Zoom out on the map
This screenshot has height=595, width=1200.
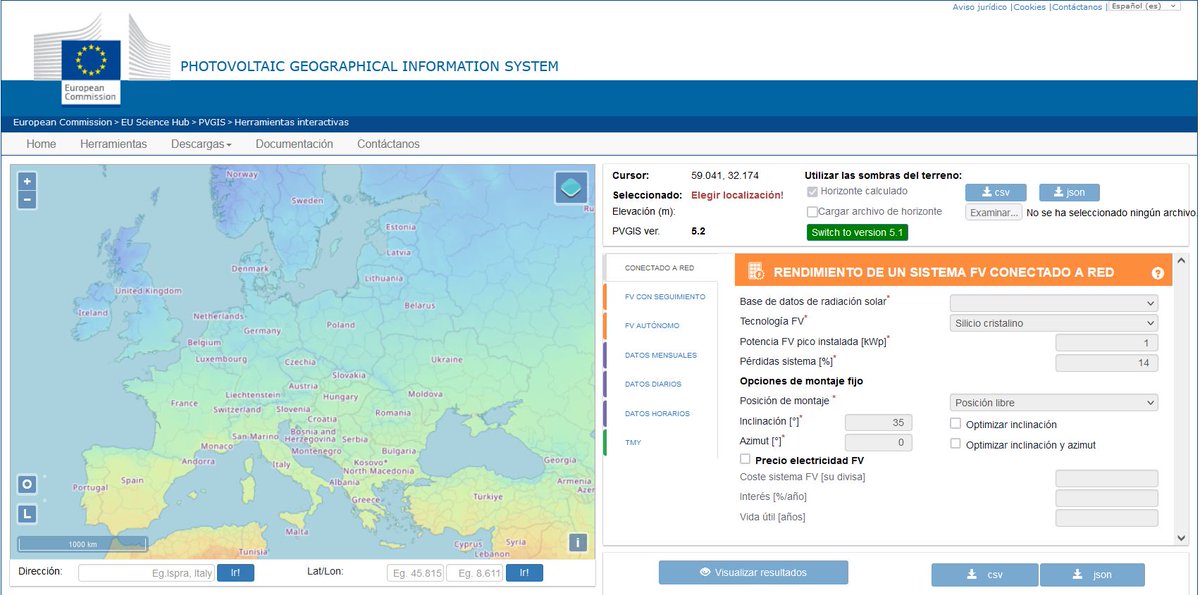click(x=27, y=200)
